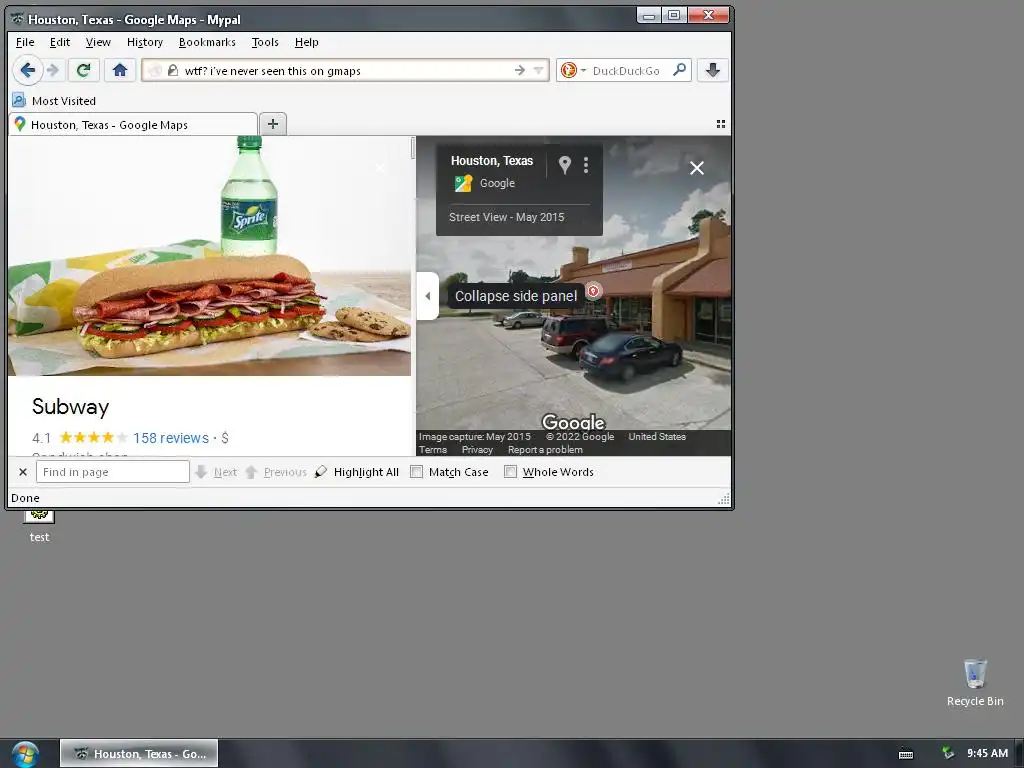The image size is (1024, 768).
Task: Open the Bookmarks menu
Action: (x=207, y=42)
